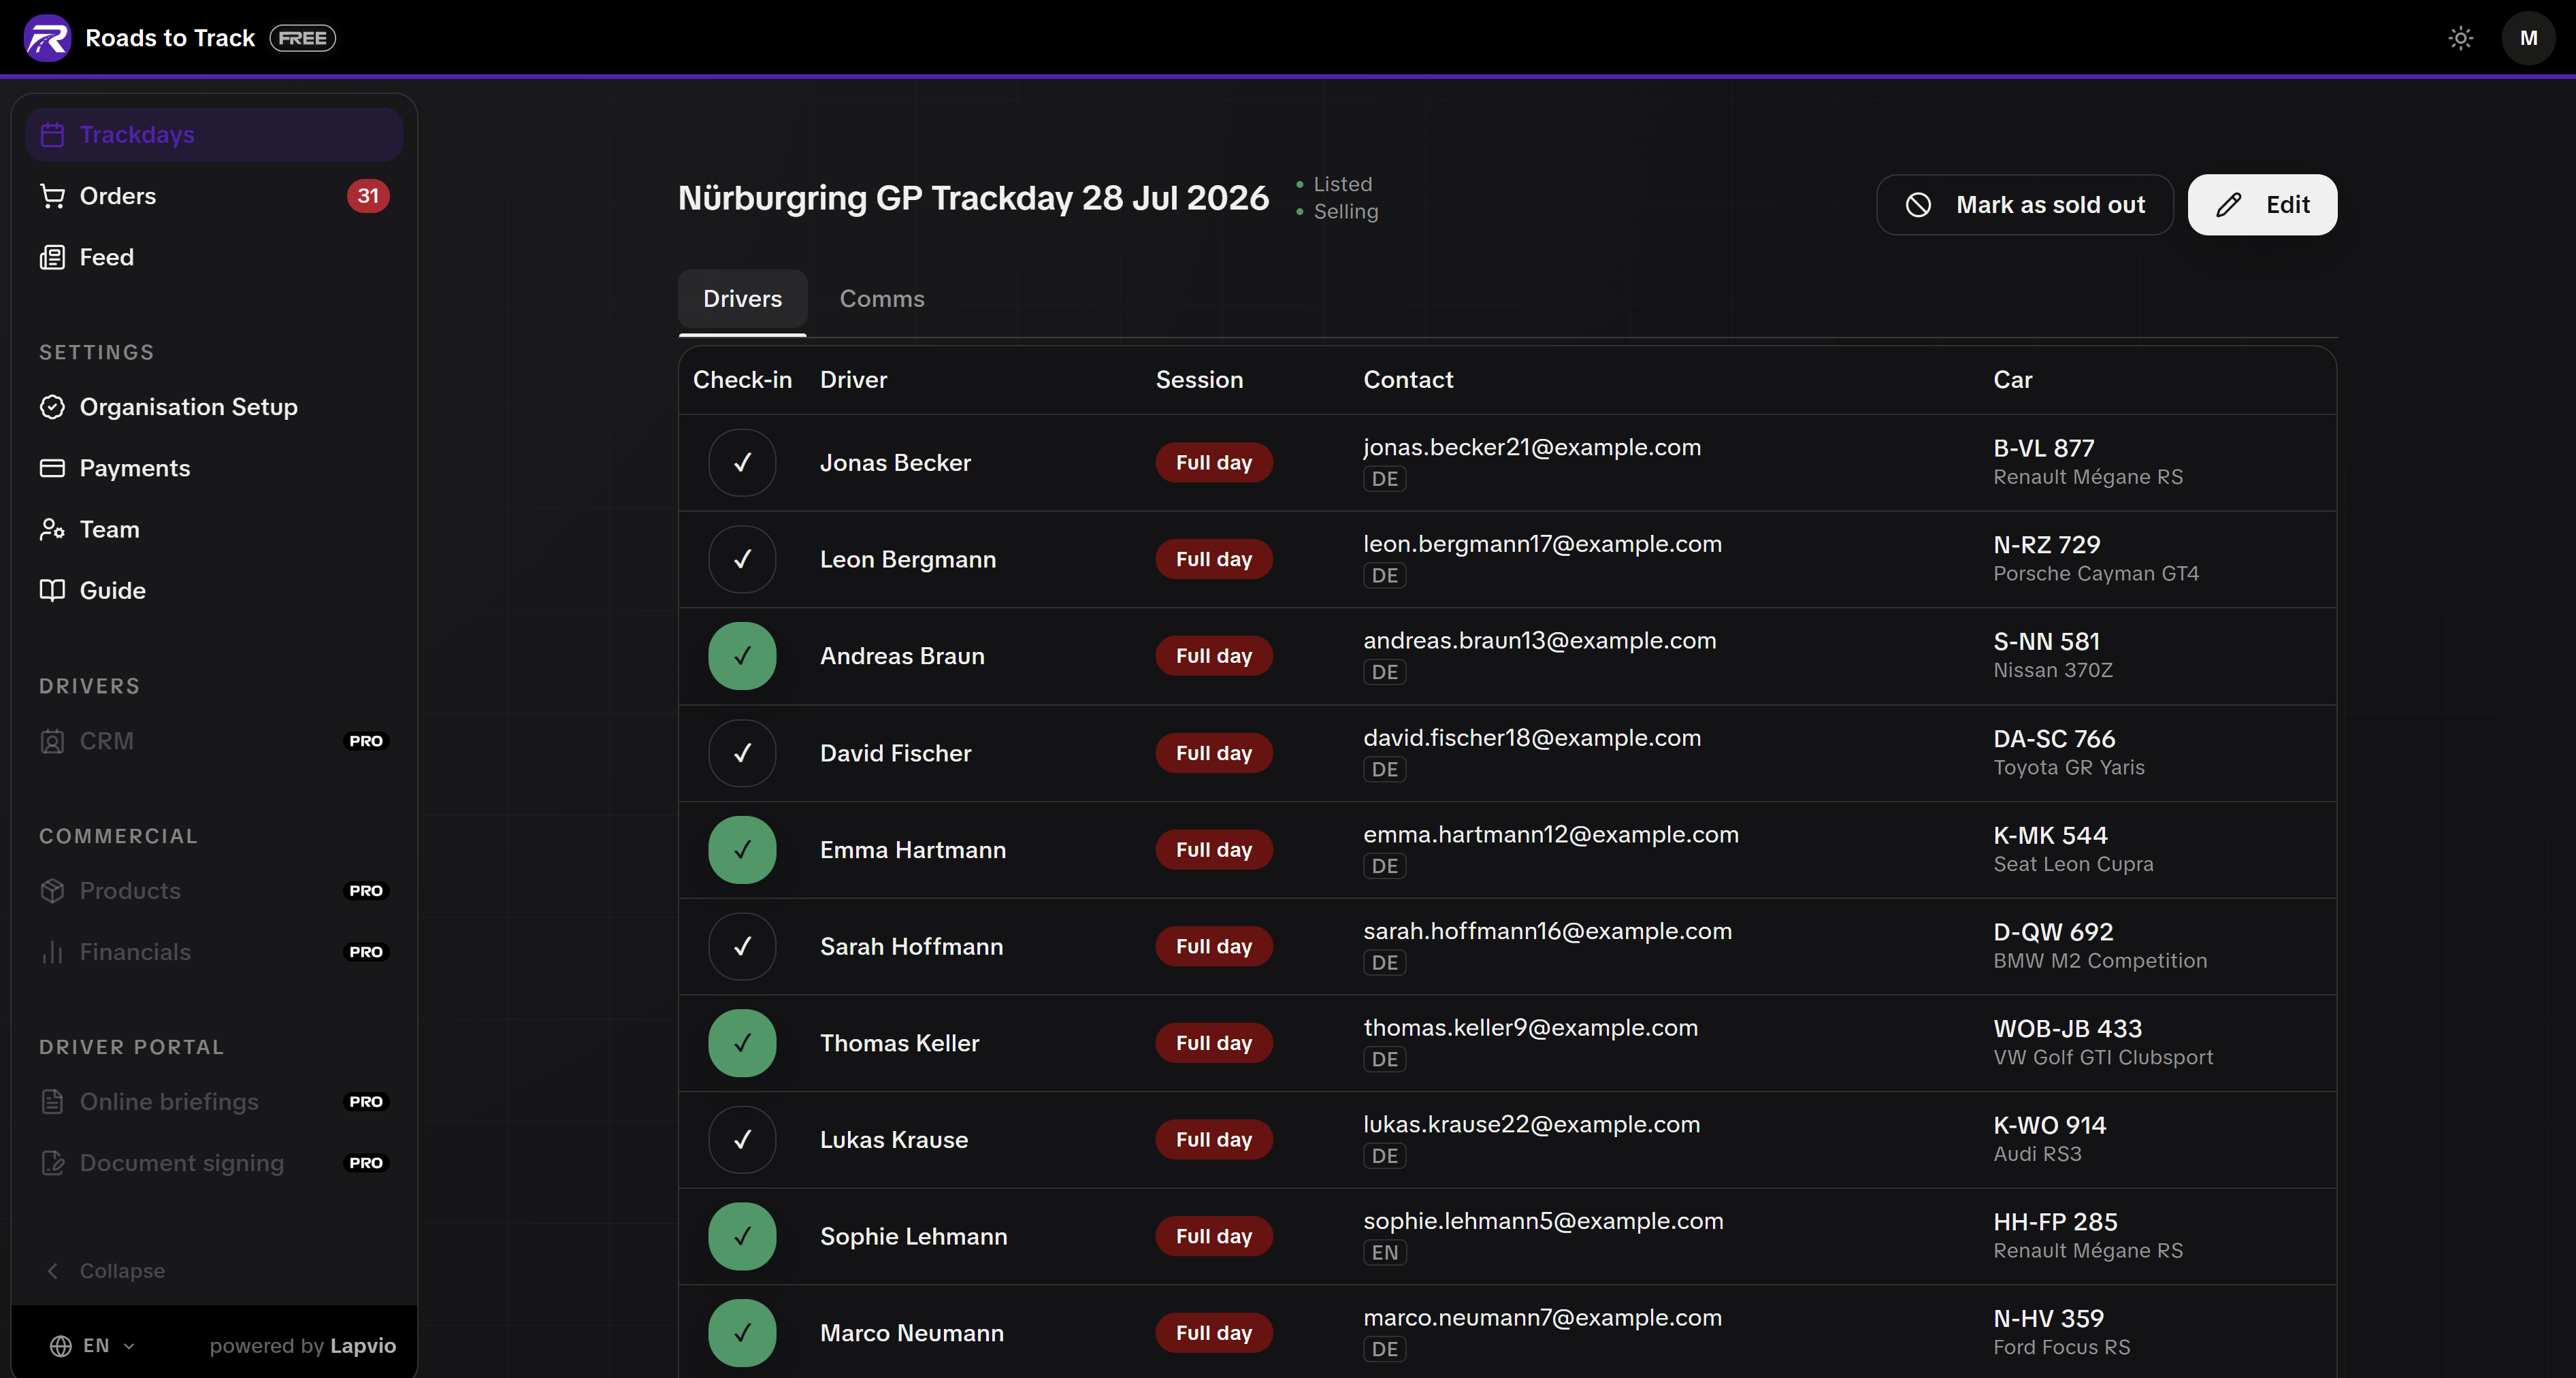Viewport: 2576px width, 1378px height.
Task: Click the Check-in column header
Action: pyautogui.click(x=742, y=380)
